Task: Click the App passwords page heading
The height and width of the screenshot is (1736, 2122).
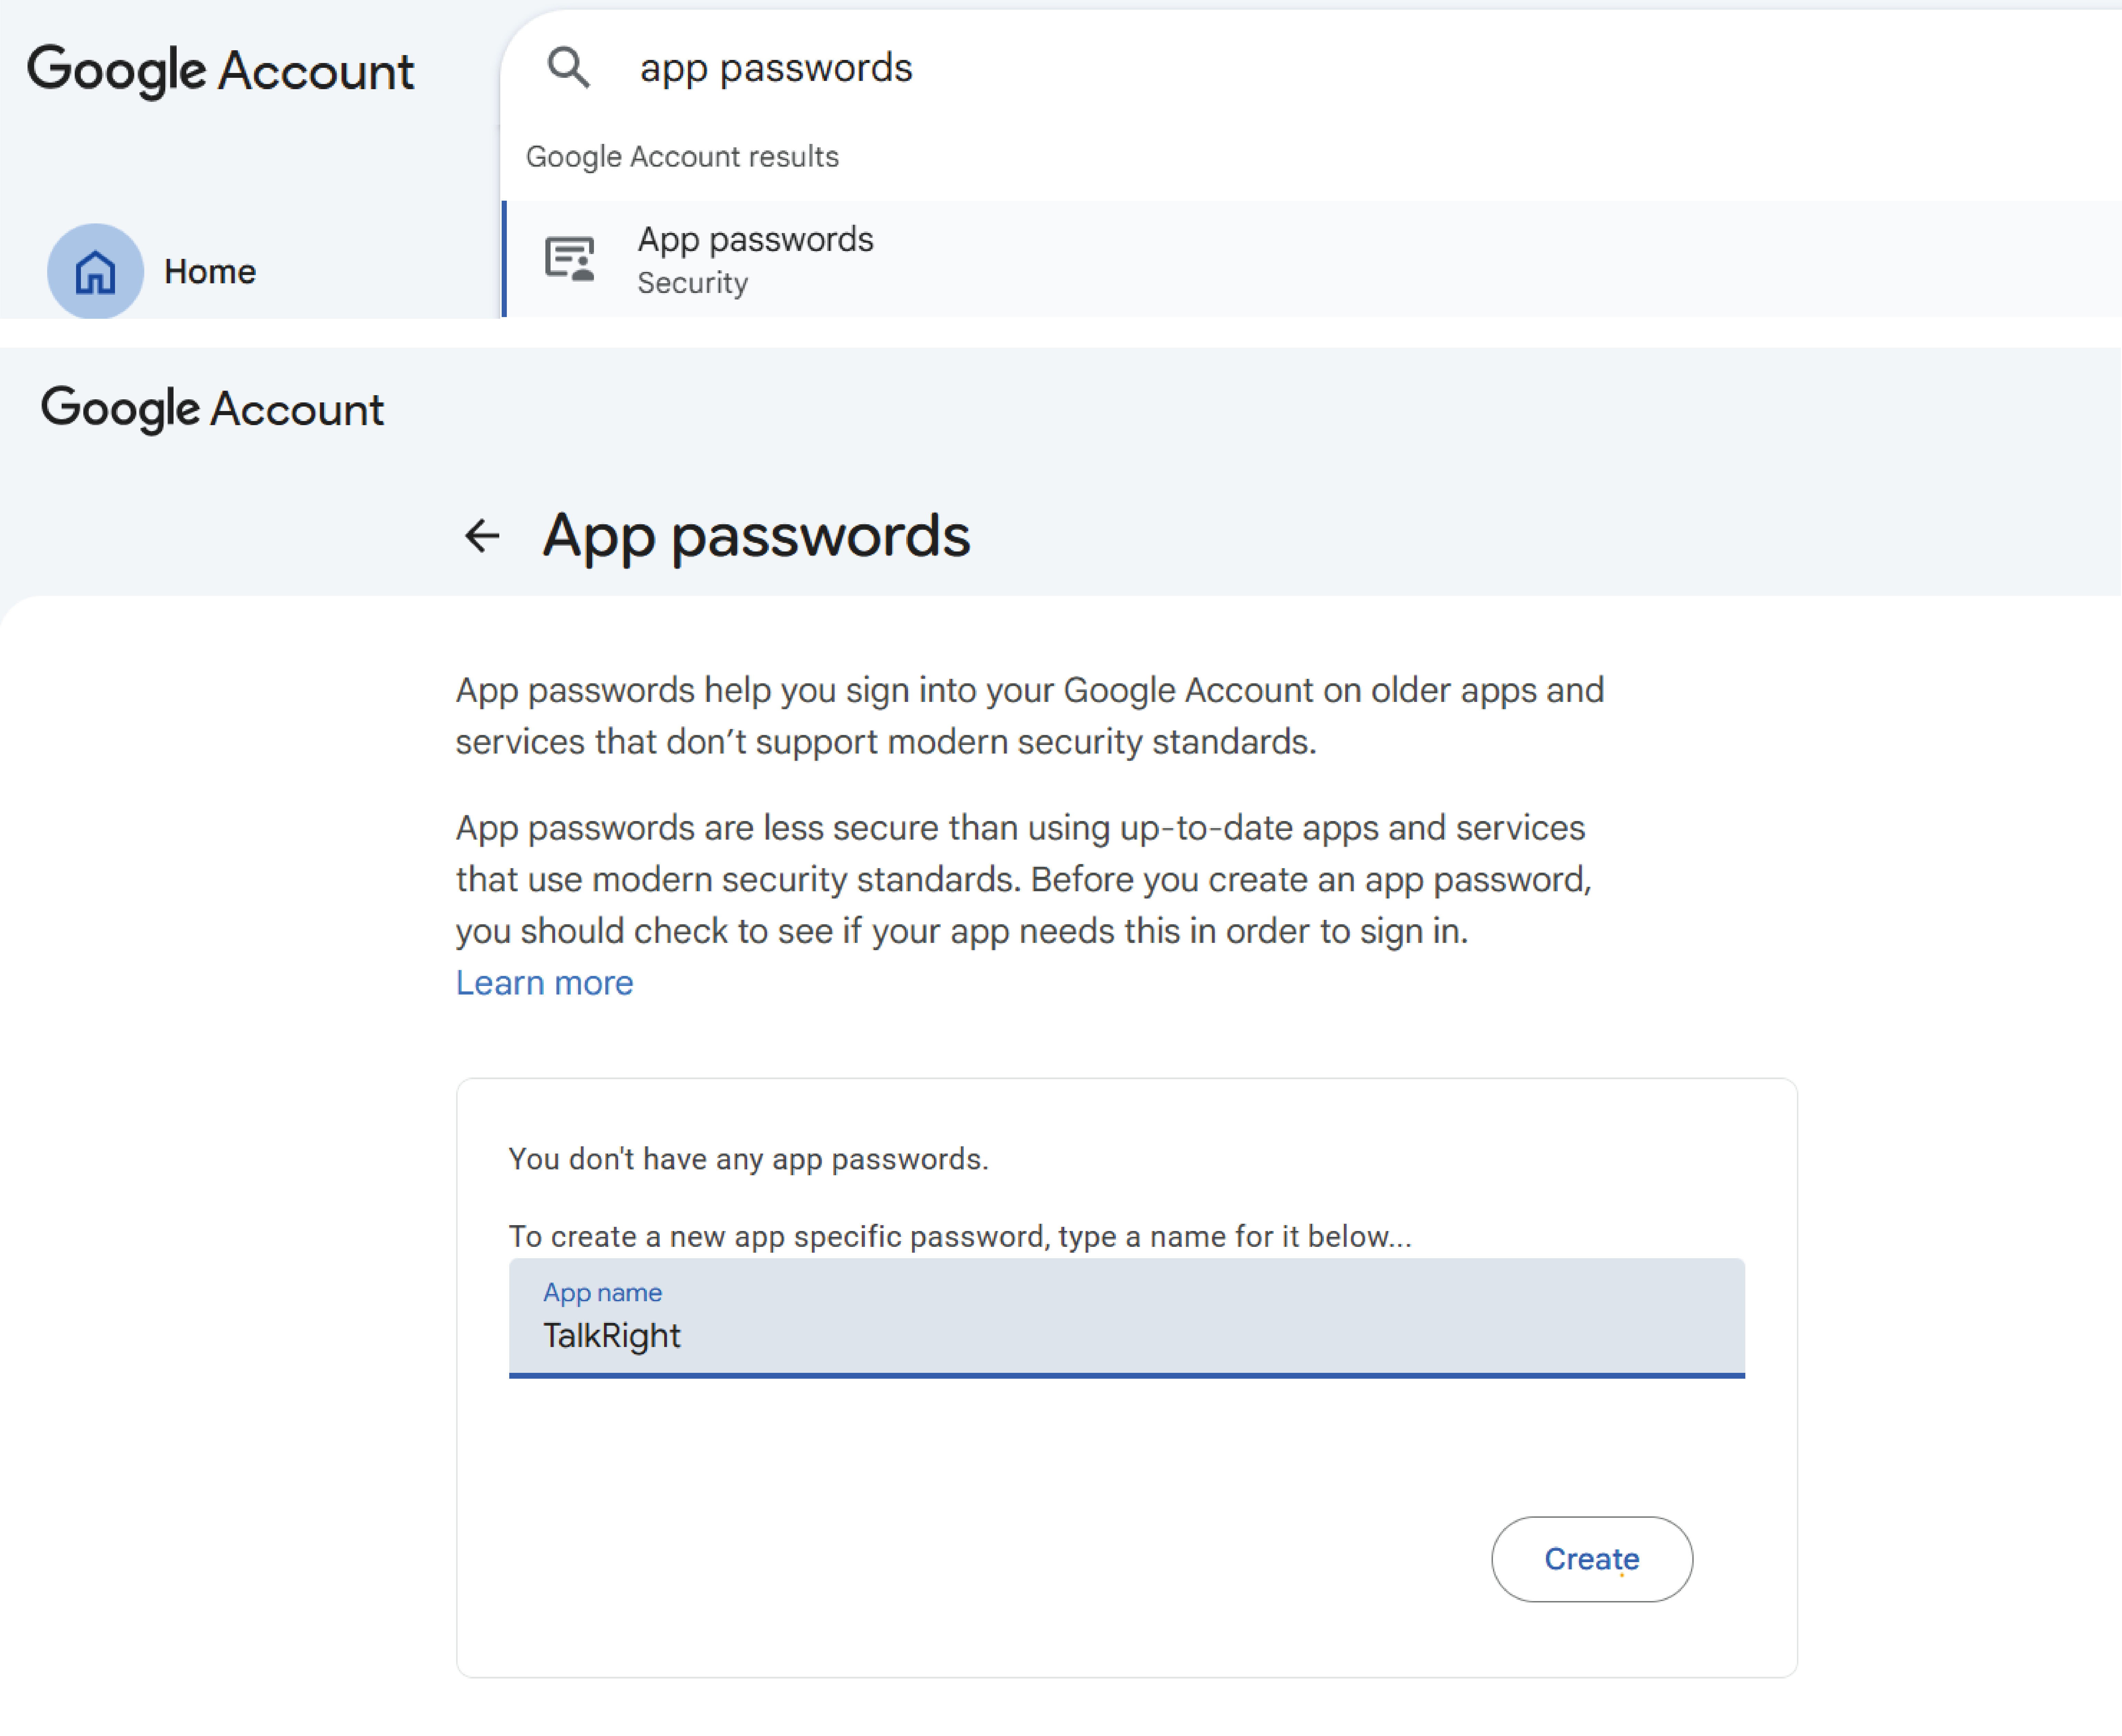Action: 756,536
